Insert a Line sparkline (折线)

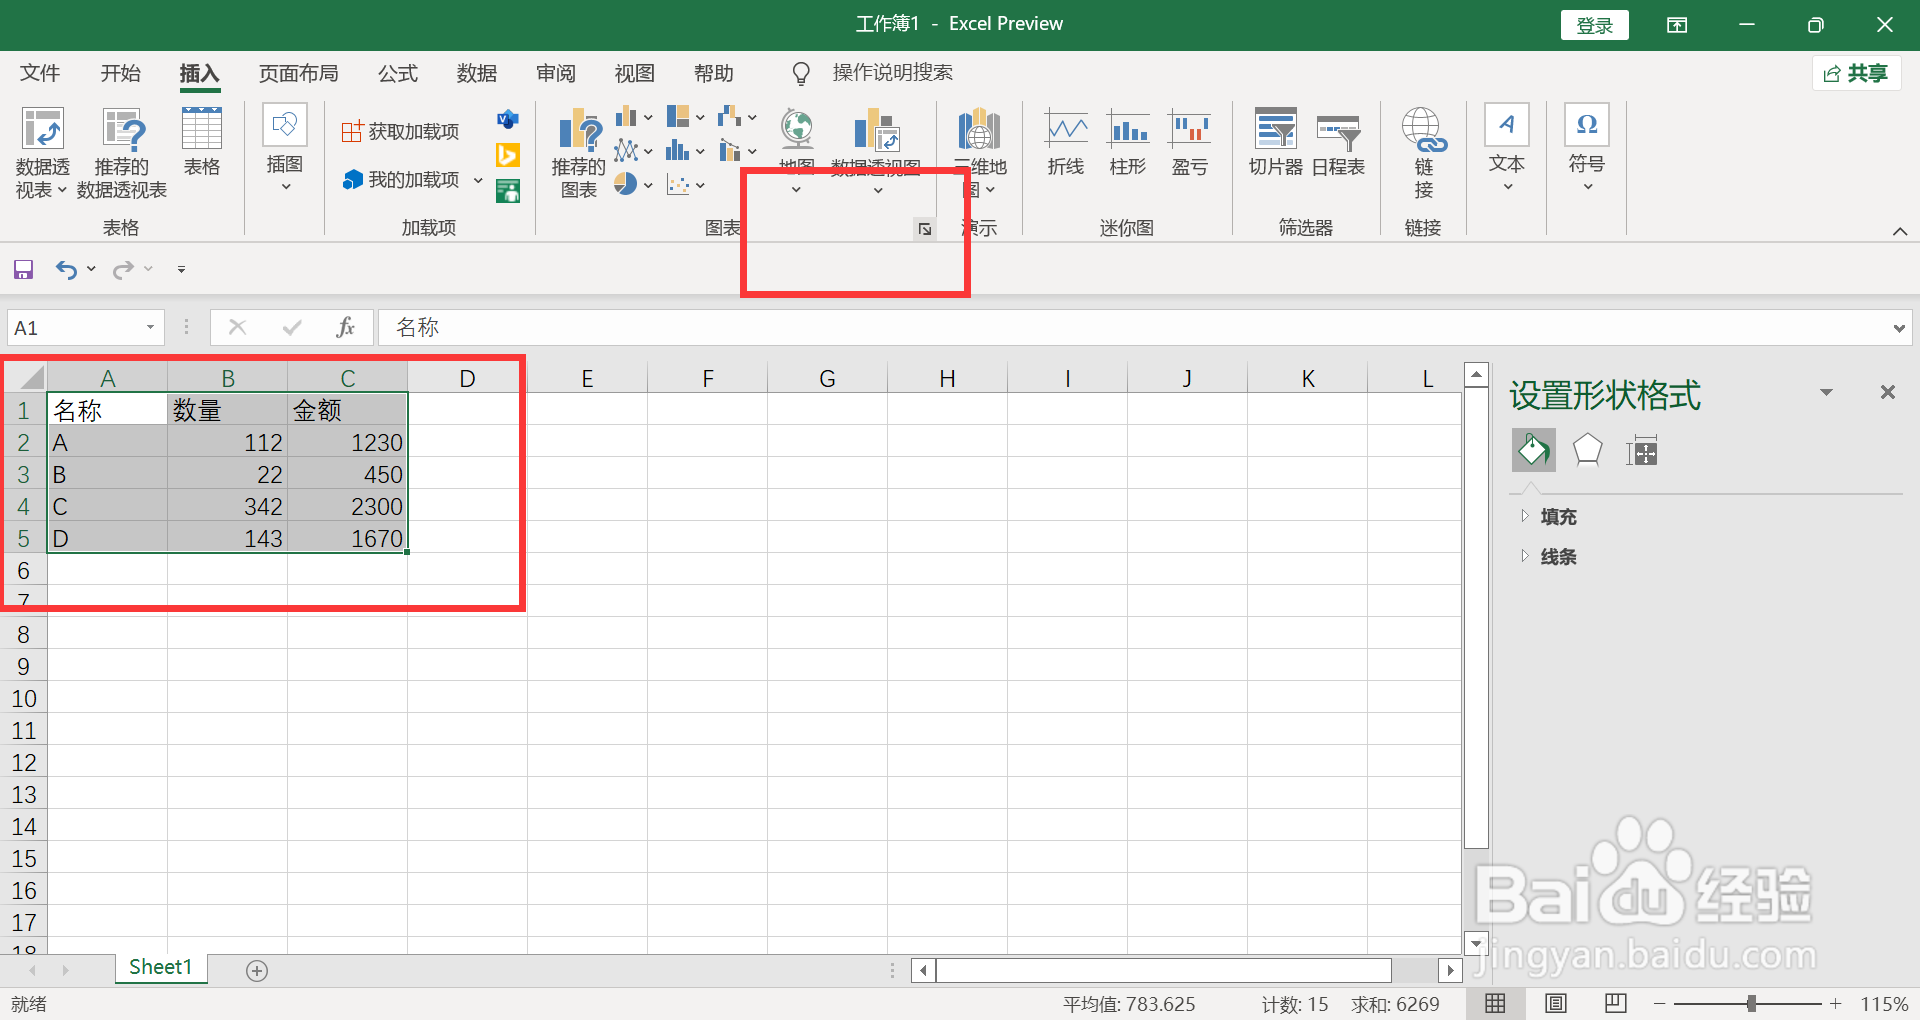click(x=1066, y=143)
